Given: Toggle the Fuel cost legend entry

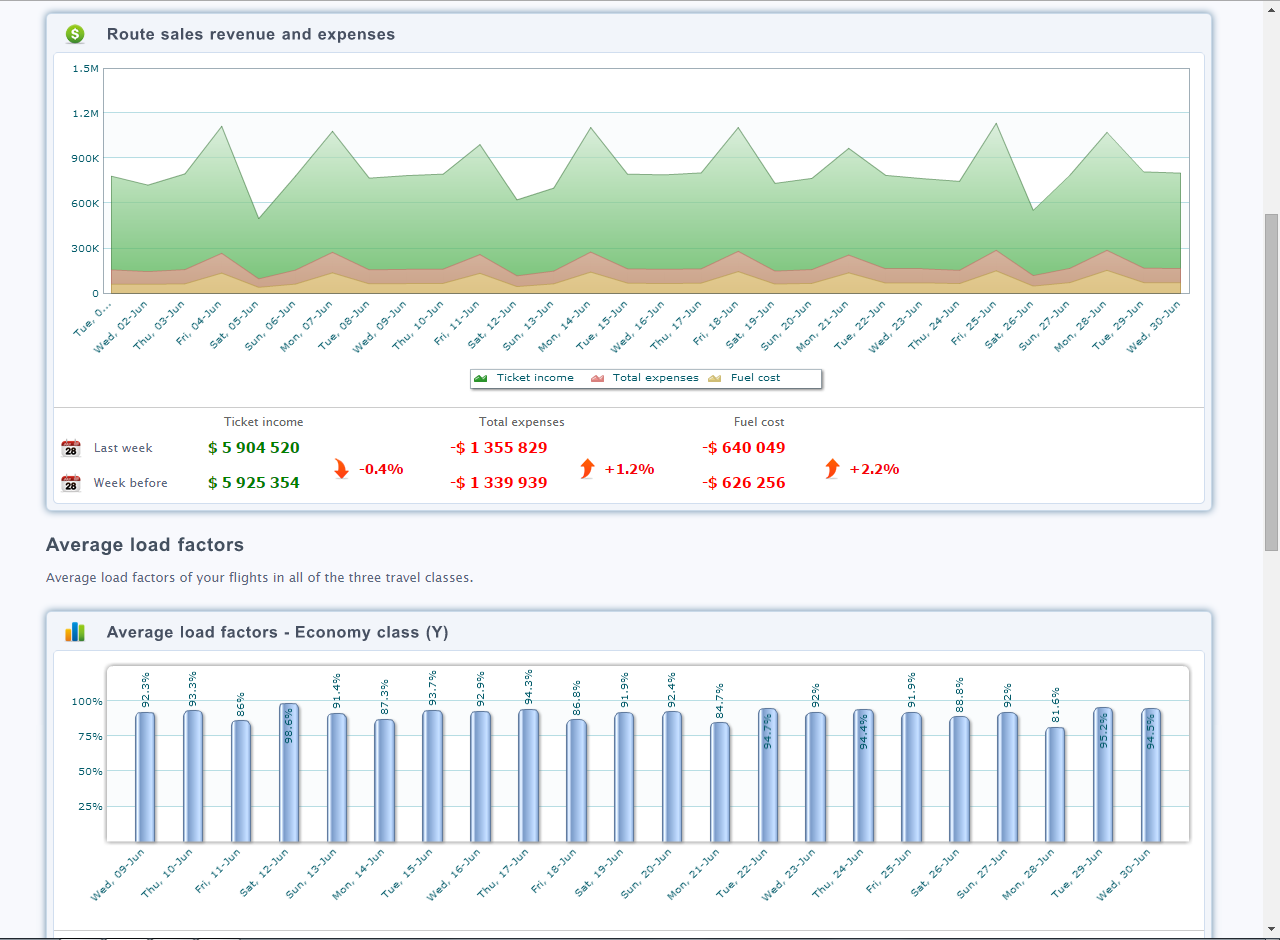Looking at the screenshot, I should coord(744,378).
